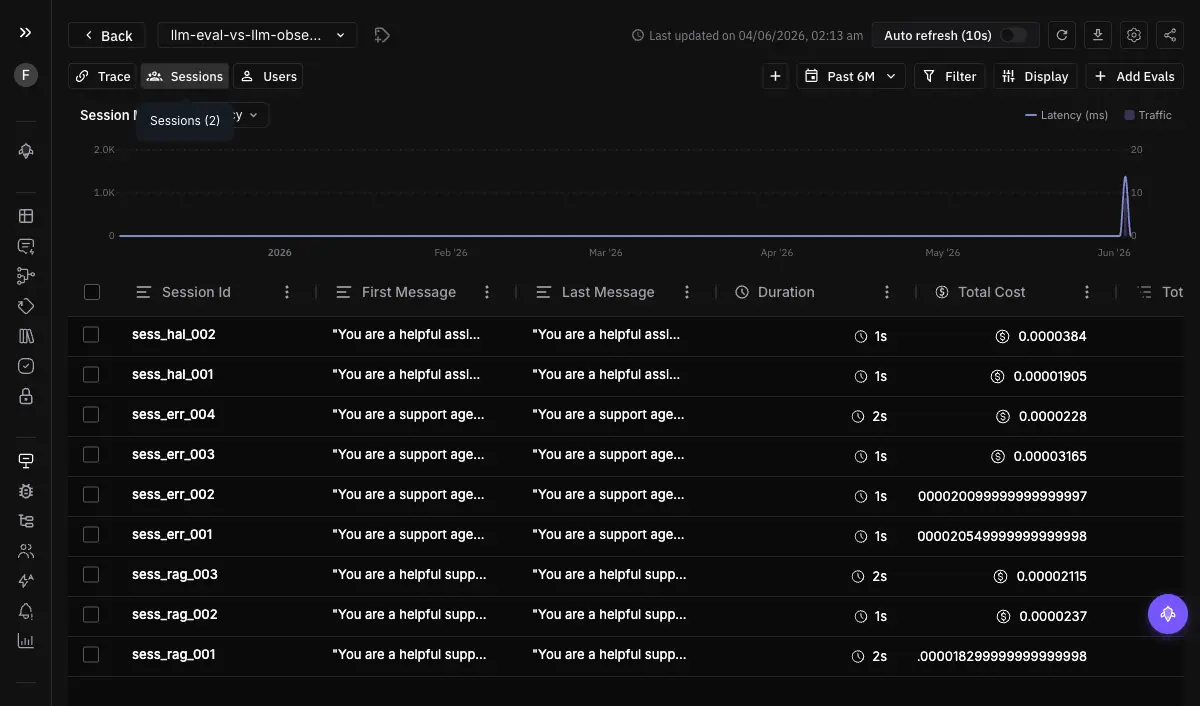This screenshot has width=1200, height=706.
Task: Switch to the Users tab
Action: click(x=268, y=76)
